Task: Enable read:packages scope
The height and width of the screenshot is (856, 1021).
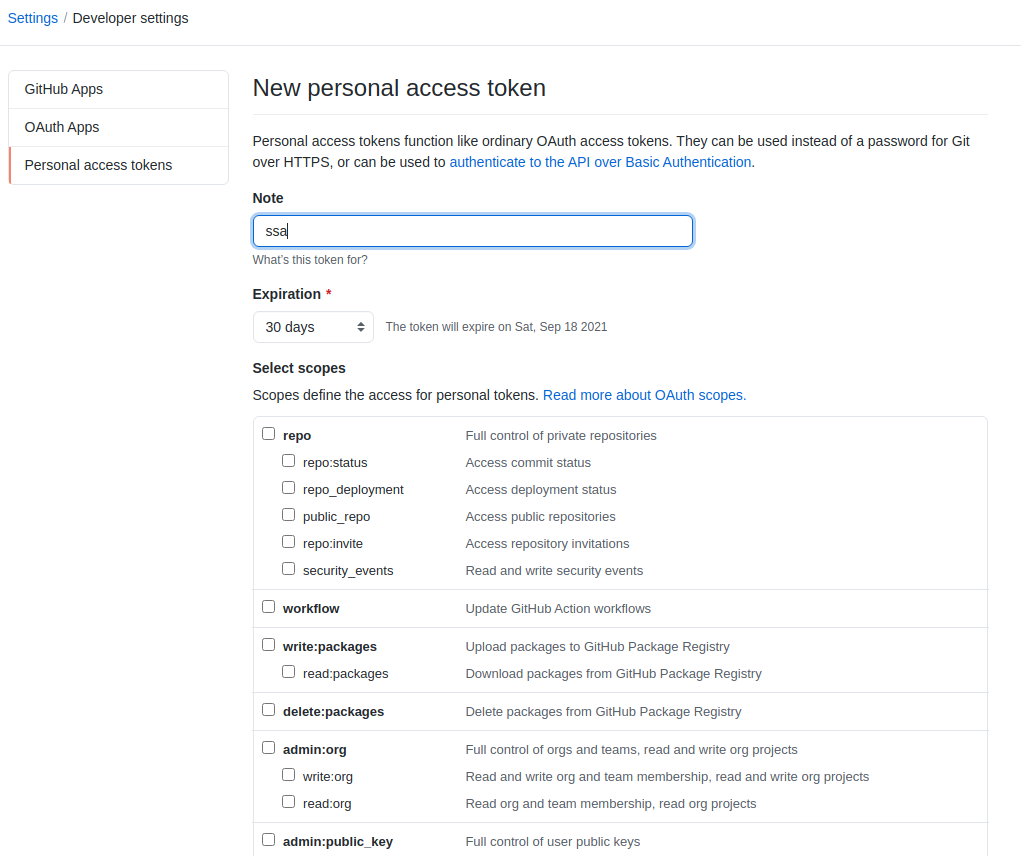Action: tap(288, 672)
